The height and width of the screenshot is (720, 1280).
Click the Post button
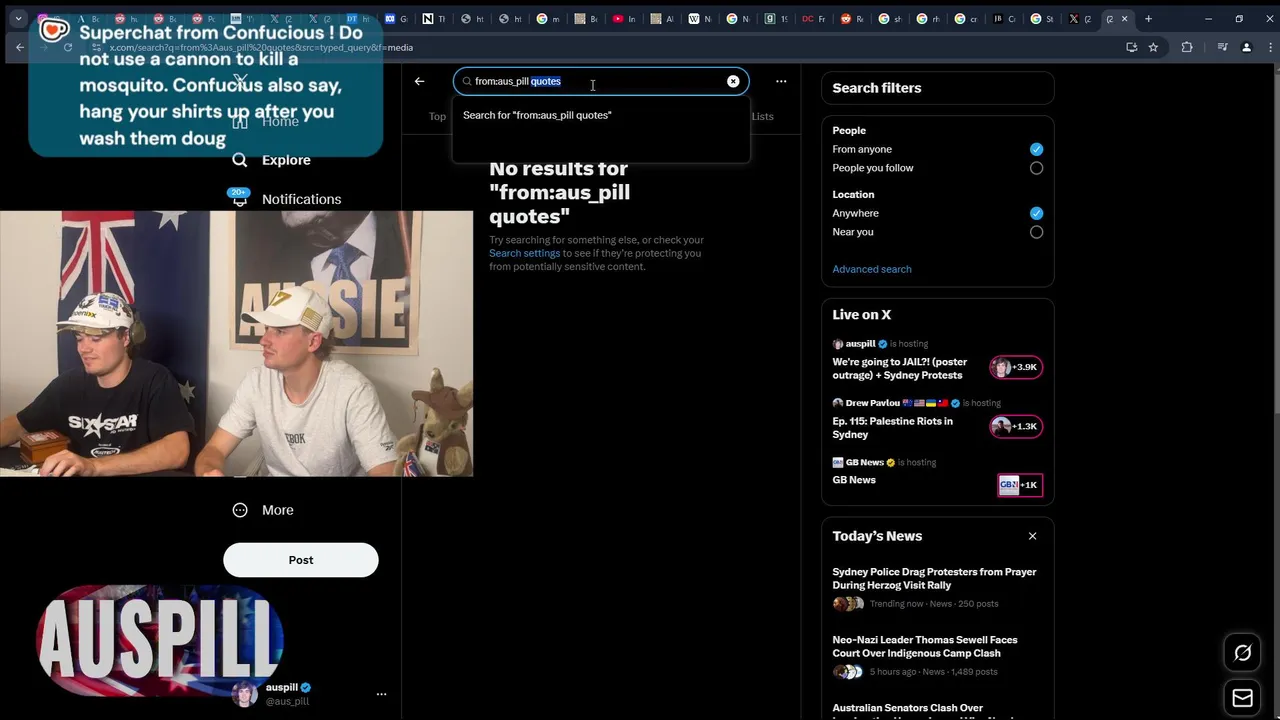pyautogui.click(x=301, y=560)
